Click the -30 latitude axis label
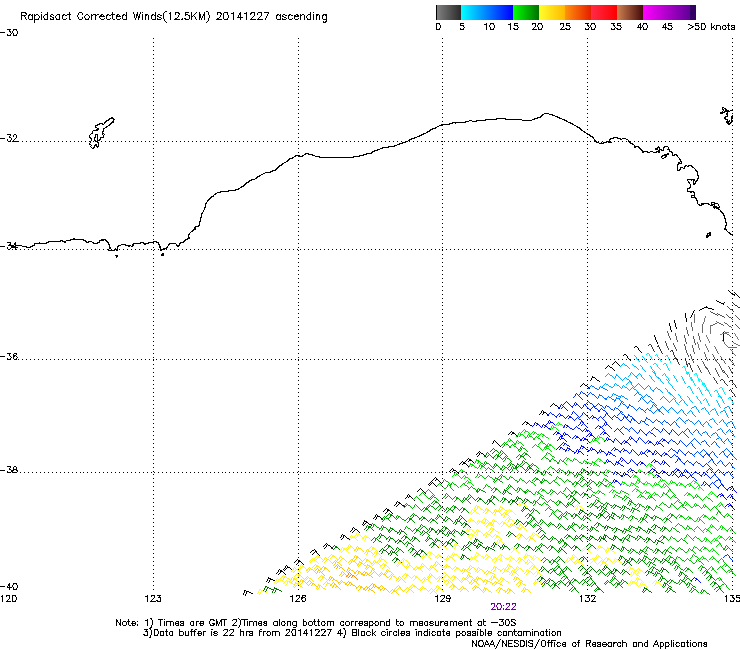 coord(9,33)
